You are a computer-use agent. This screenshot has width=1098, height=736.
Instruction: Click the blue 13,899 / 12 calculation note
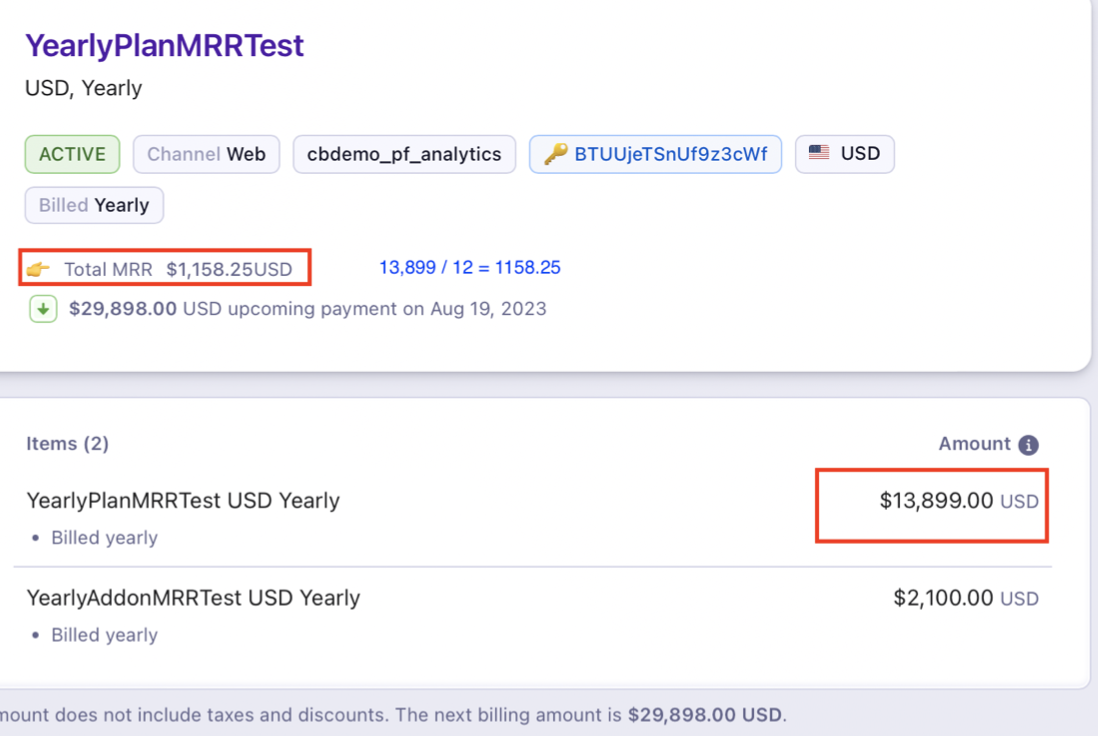pyautogui.click(x=469, y=268)
